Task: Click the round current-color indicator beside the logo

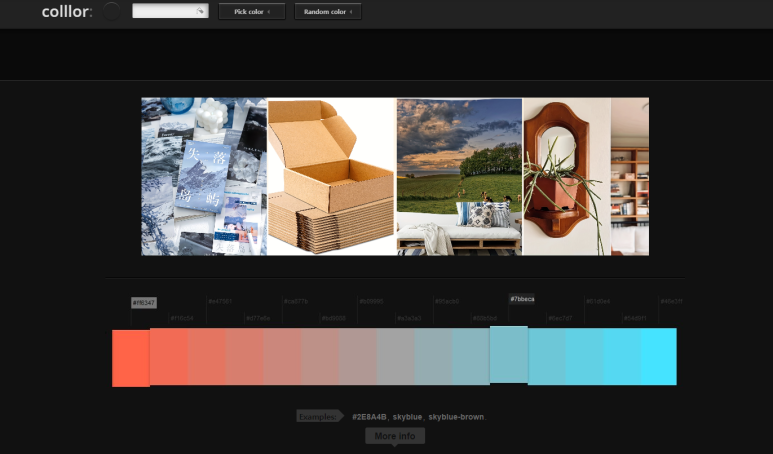Action: pyautogui.click(x=111, y=11)
